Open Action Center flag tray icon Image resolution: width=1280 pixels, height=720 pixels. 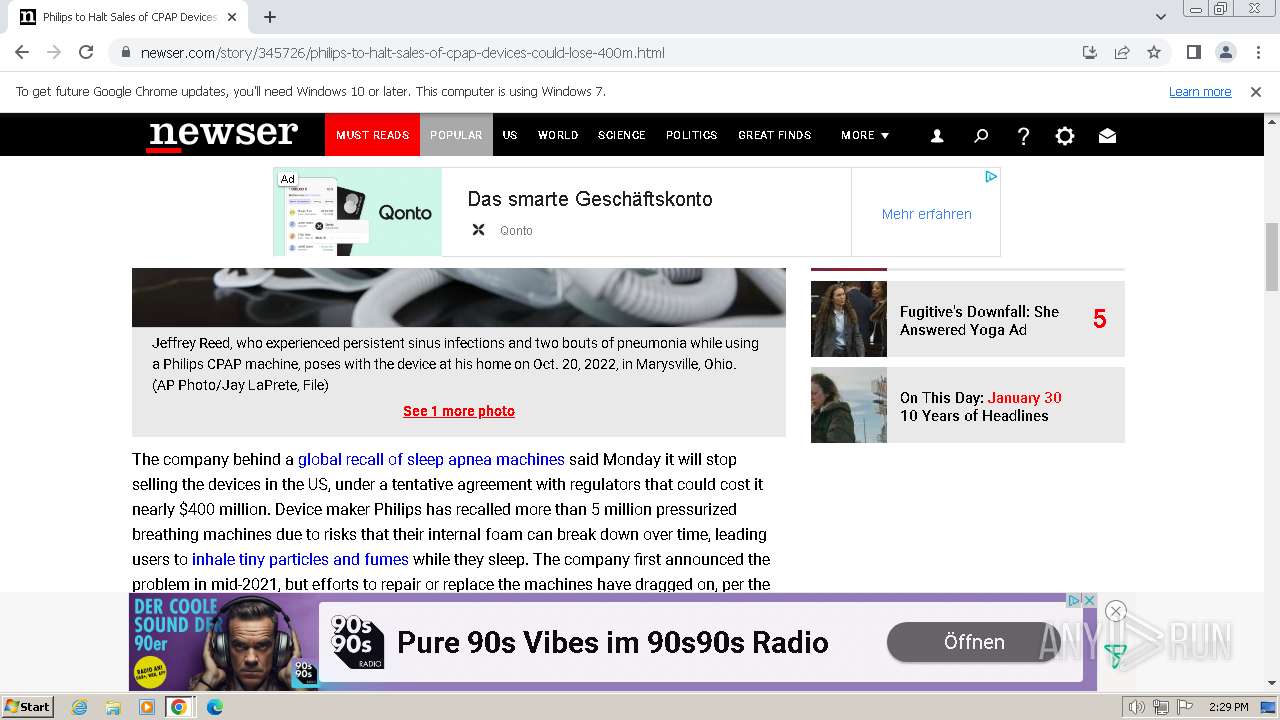[1183, 707]
